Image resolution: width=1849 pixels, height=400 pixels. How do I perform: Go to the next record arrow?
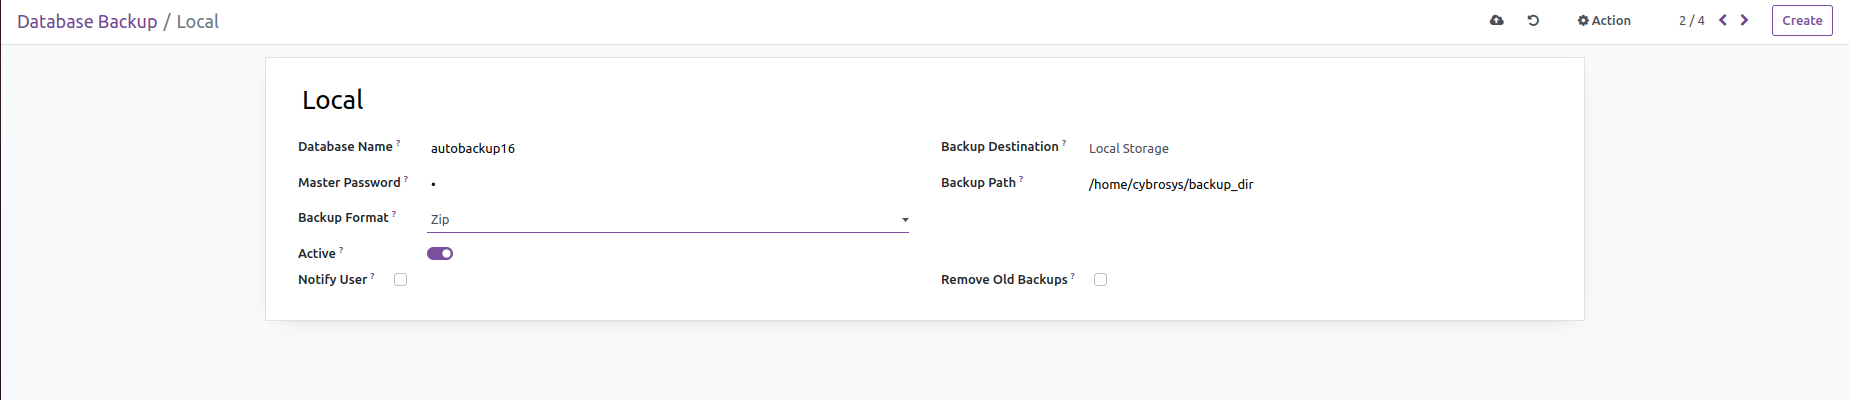[1744, 20]
